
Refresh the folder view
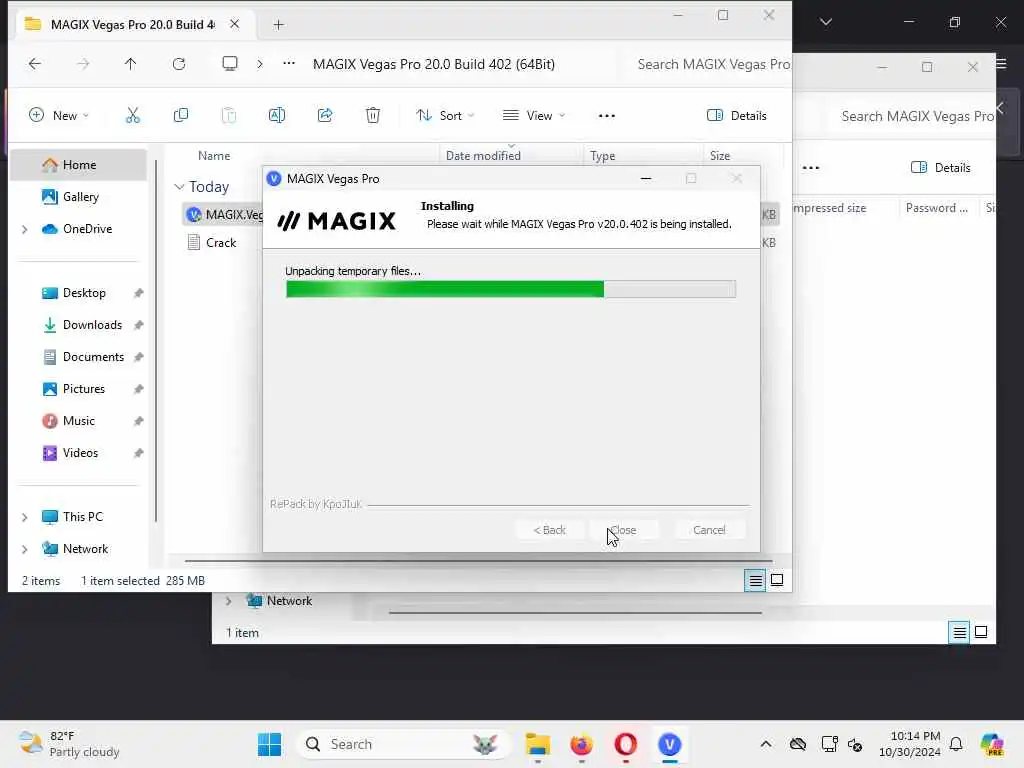coord(179,63)
